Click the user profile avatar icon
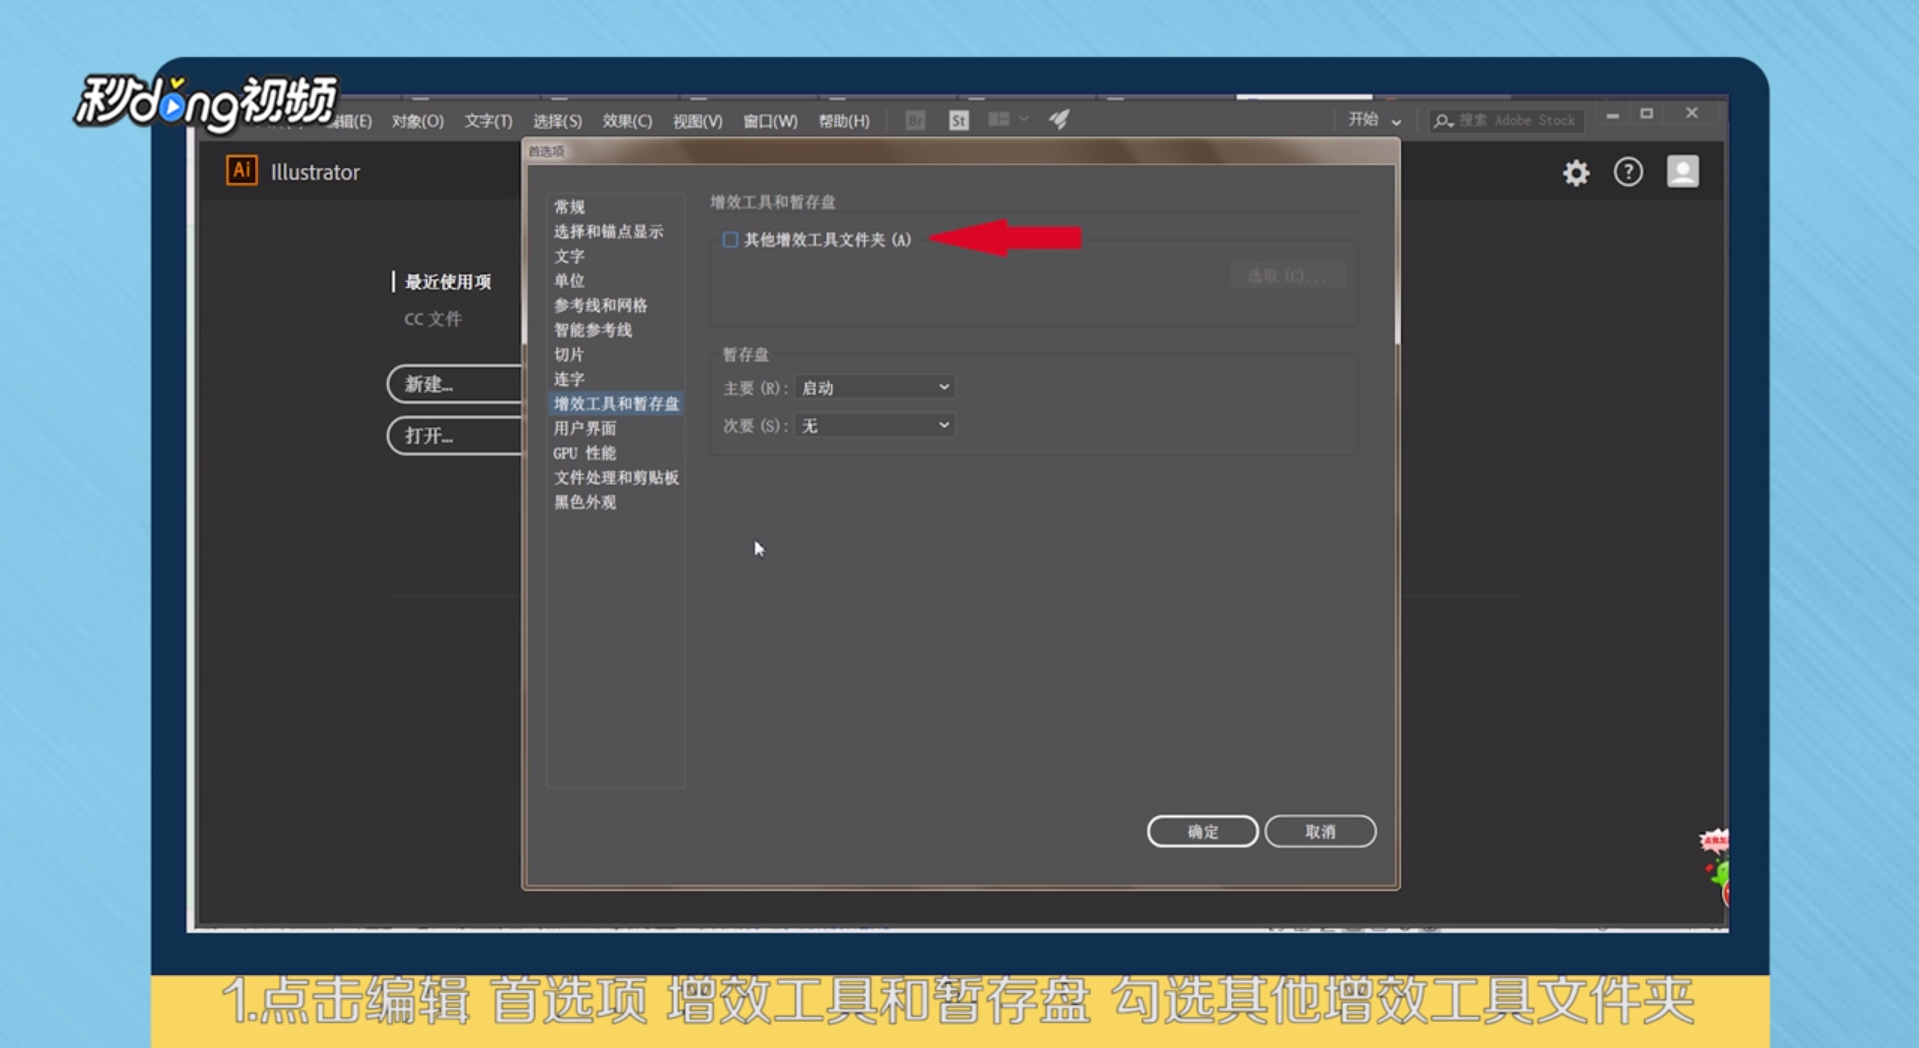Screen dimensions: 1919x1048 tap(1682, 172)
